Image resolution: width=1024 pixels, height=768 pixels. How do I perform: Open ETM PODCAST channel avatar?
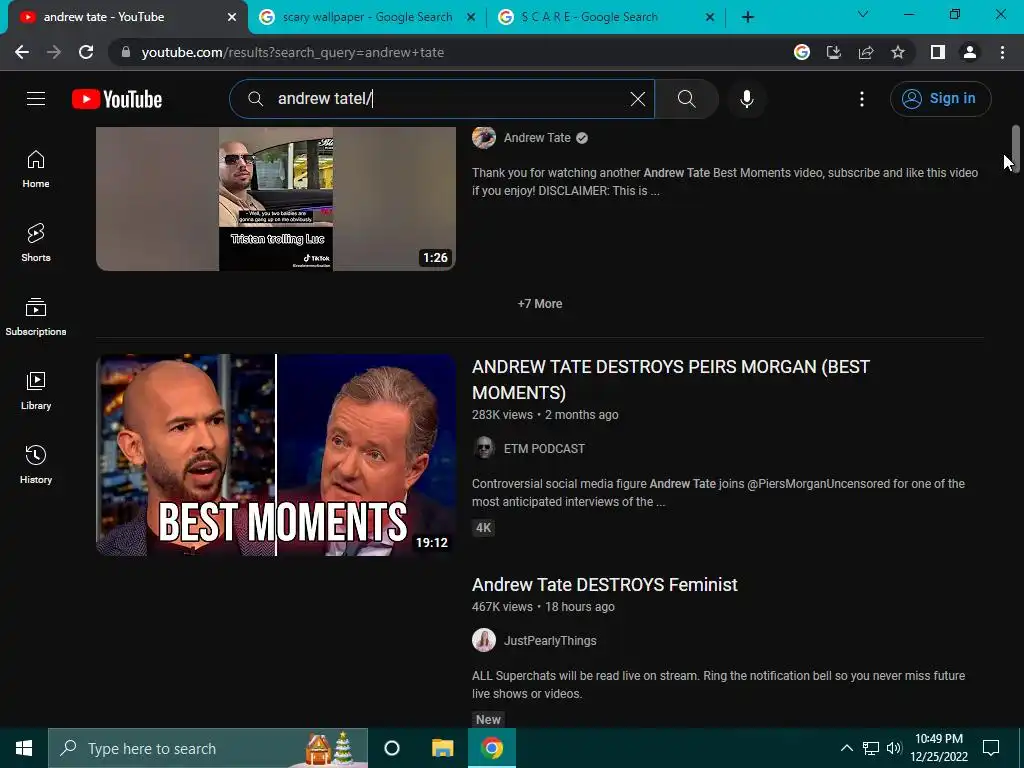click(x=484, y=449)
